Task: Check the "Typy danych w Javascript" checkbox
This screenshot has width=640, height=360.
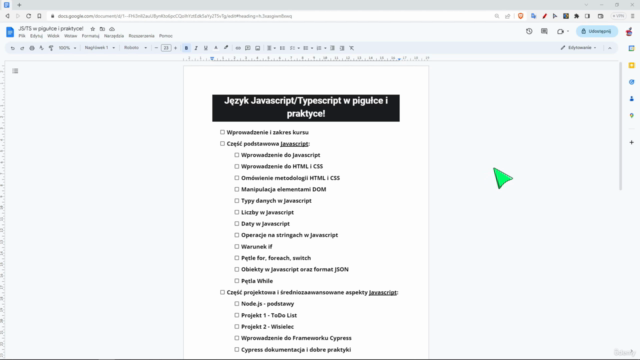Action: (237, 201)
